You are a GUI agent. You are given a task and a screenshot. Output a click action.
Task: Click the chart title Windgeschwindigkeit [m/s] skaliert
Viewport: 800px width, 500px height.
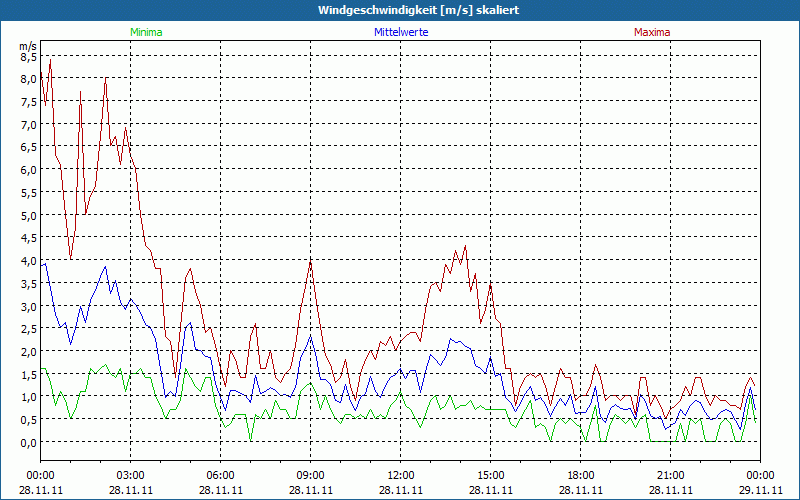pyautogui.click(x=418, y=10)
